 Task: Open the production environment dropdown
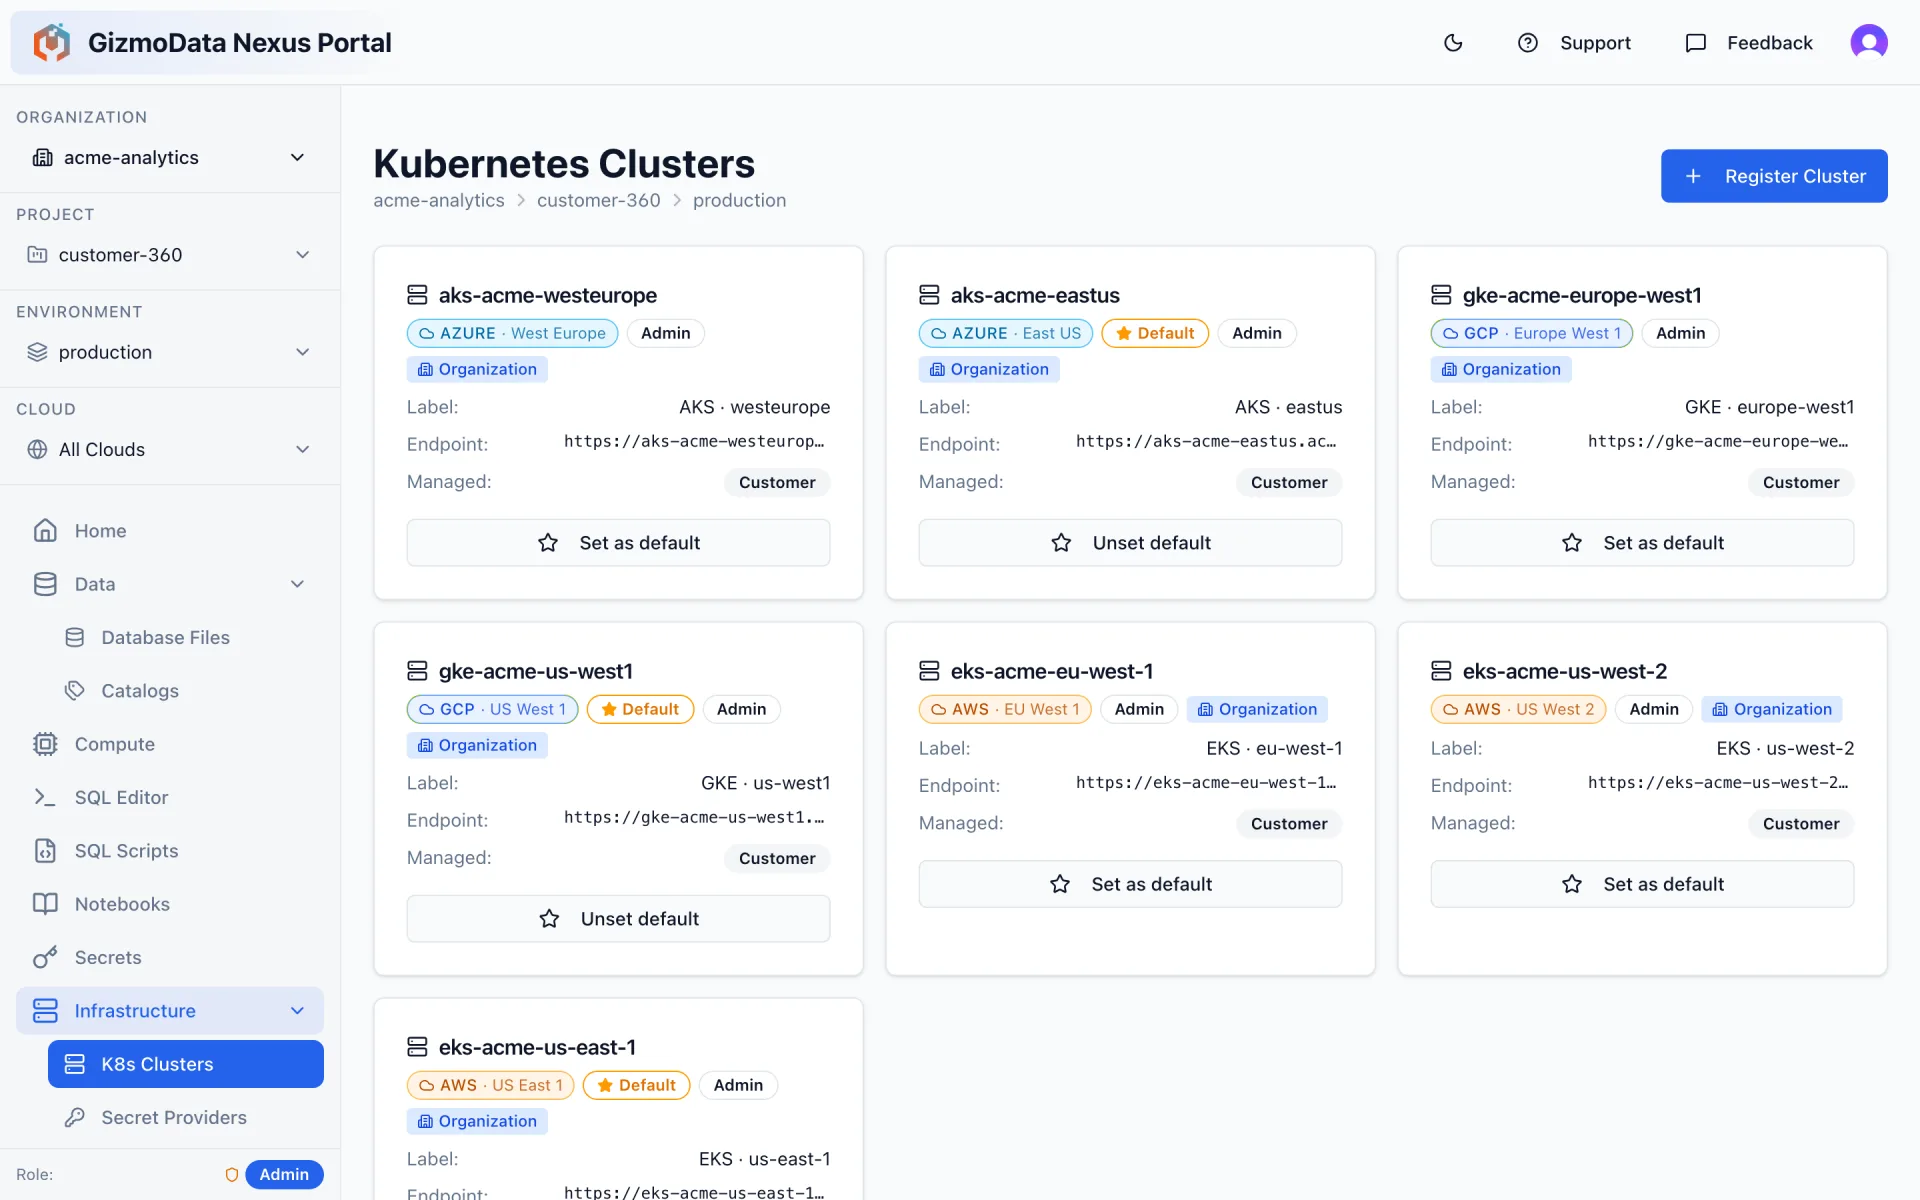pos(170,352)
